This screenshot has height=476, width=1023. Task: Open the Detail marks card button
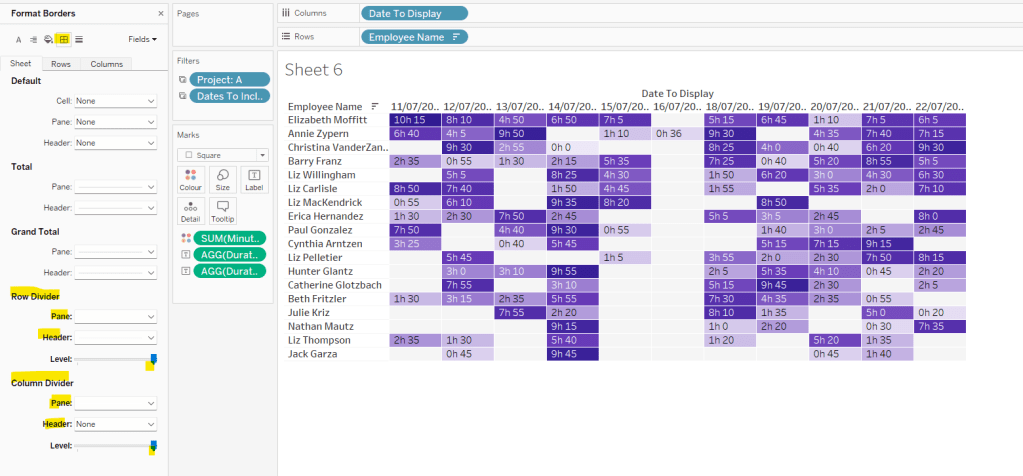click(191, 210)
